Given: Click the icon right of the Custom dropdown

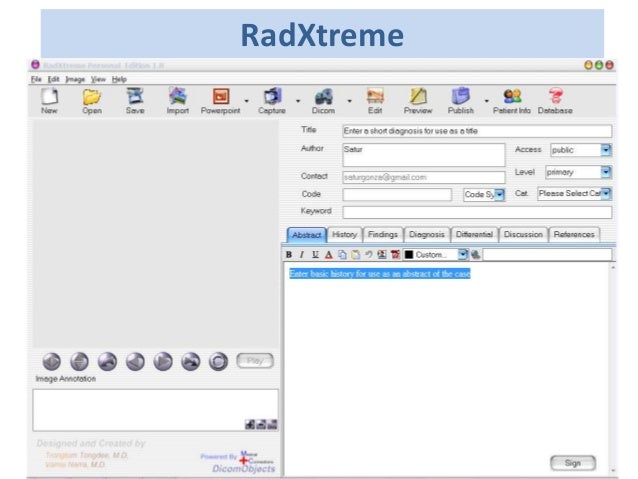Looking at the screenshot, I should pyautogui.click(x=475, y=255).
